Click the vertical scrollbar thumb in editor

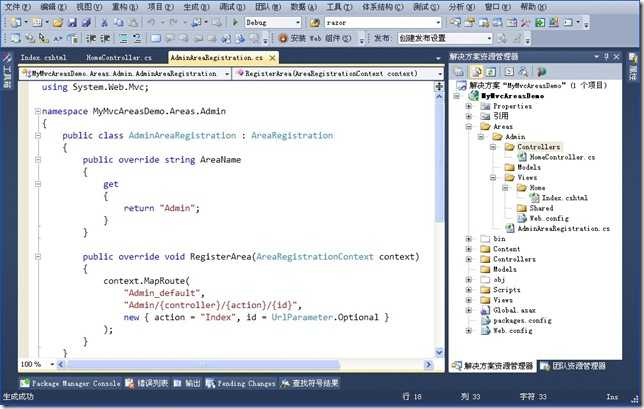(x=439, y=160)
